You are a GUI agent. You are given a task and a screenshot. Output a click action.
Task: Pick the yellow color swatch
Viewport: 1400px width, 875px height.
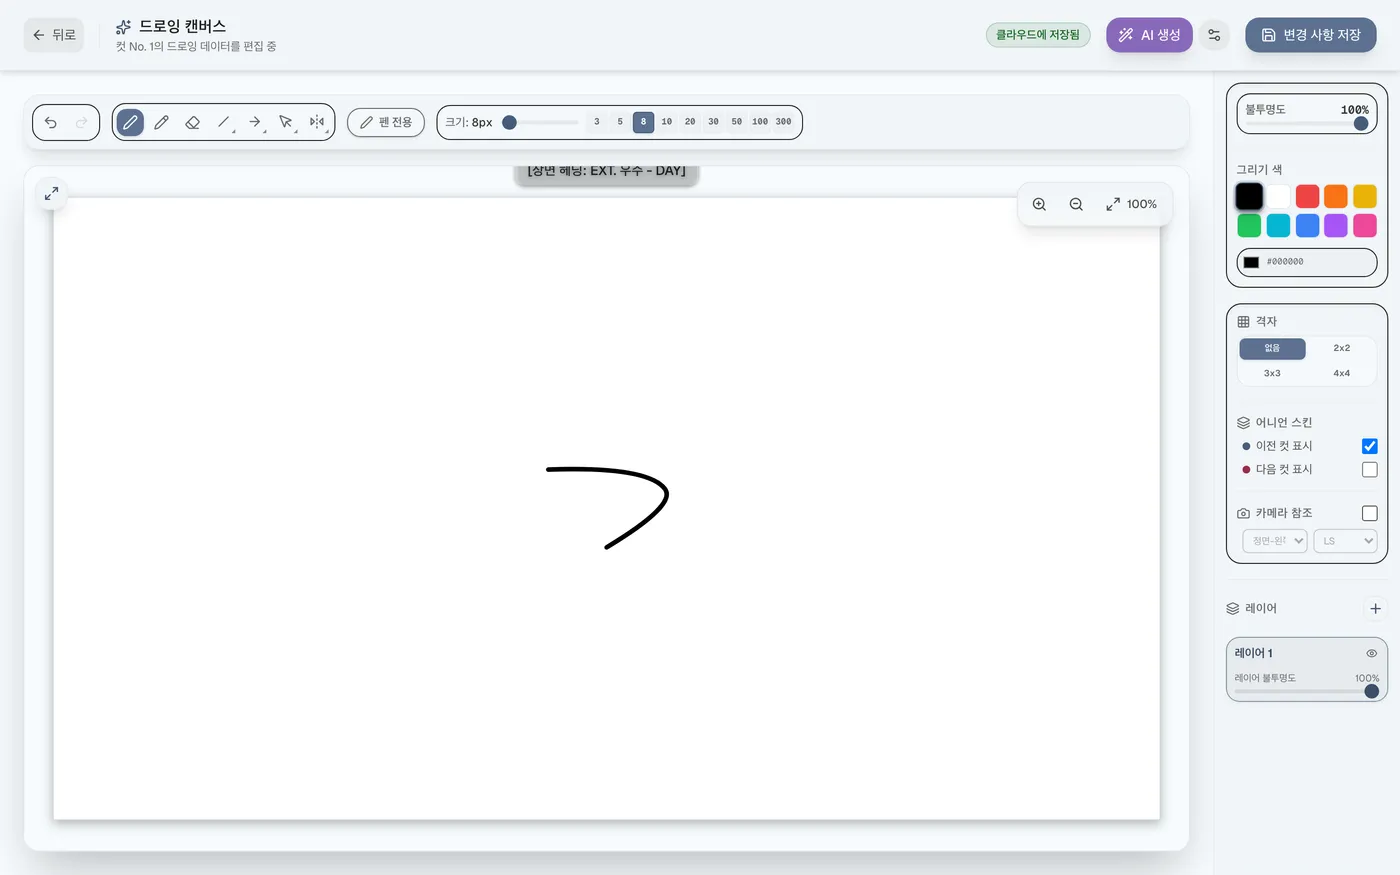(x=1365, y=196)
